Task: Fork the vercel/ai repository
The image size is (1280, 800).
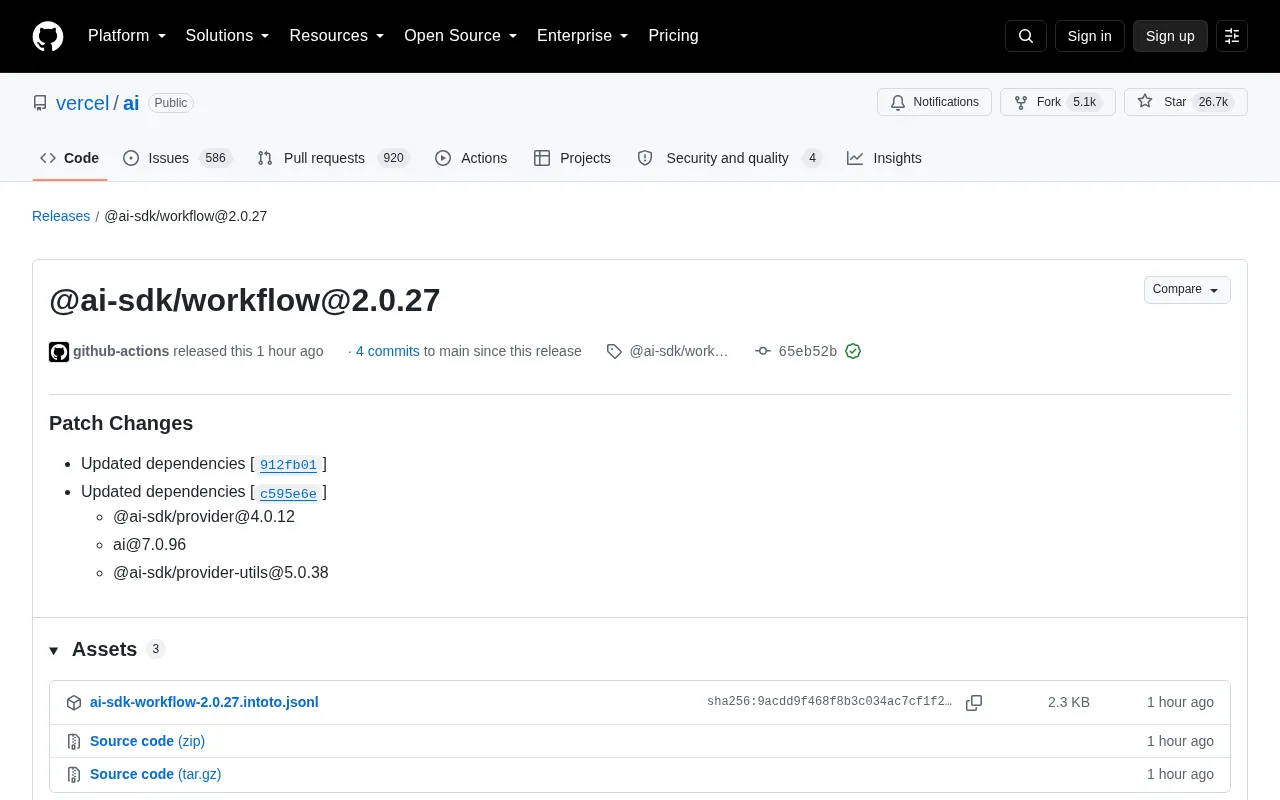Action: coord(1057,102)
